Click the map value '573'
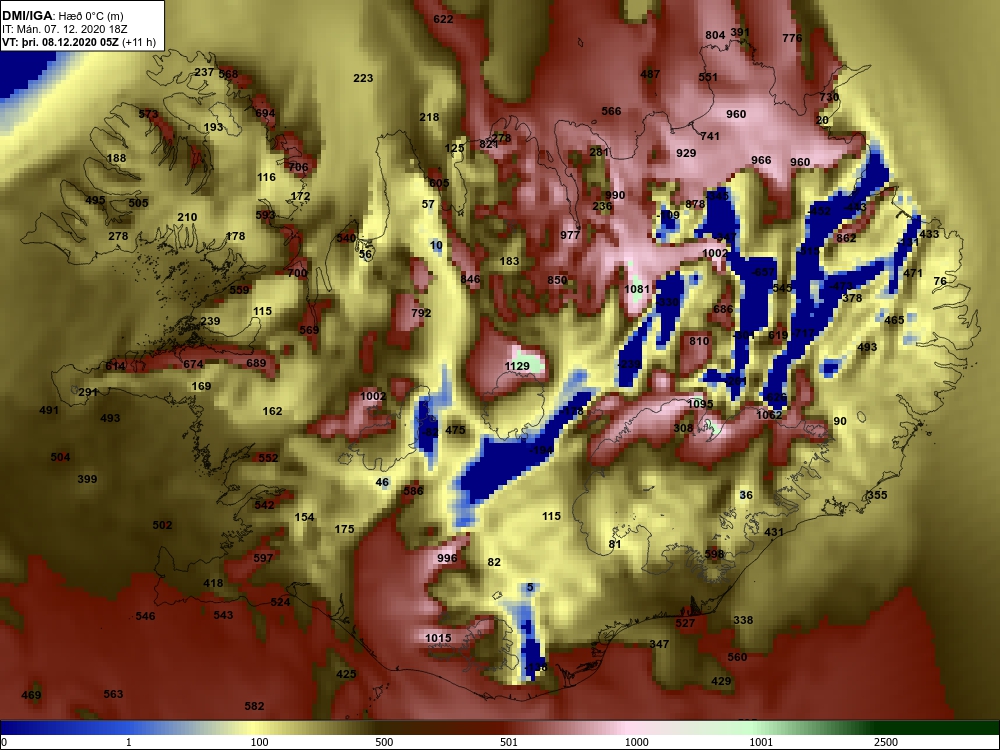 tap(148, 114)
